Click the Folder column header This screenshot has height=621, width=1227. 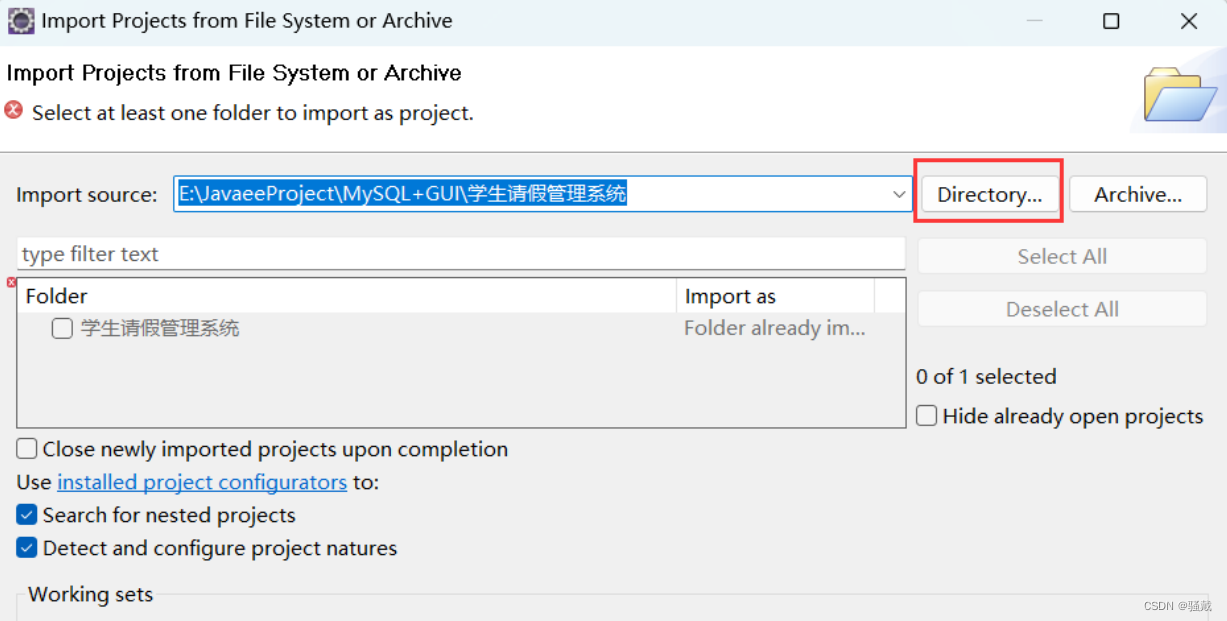(x=56, y=295)
